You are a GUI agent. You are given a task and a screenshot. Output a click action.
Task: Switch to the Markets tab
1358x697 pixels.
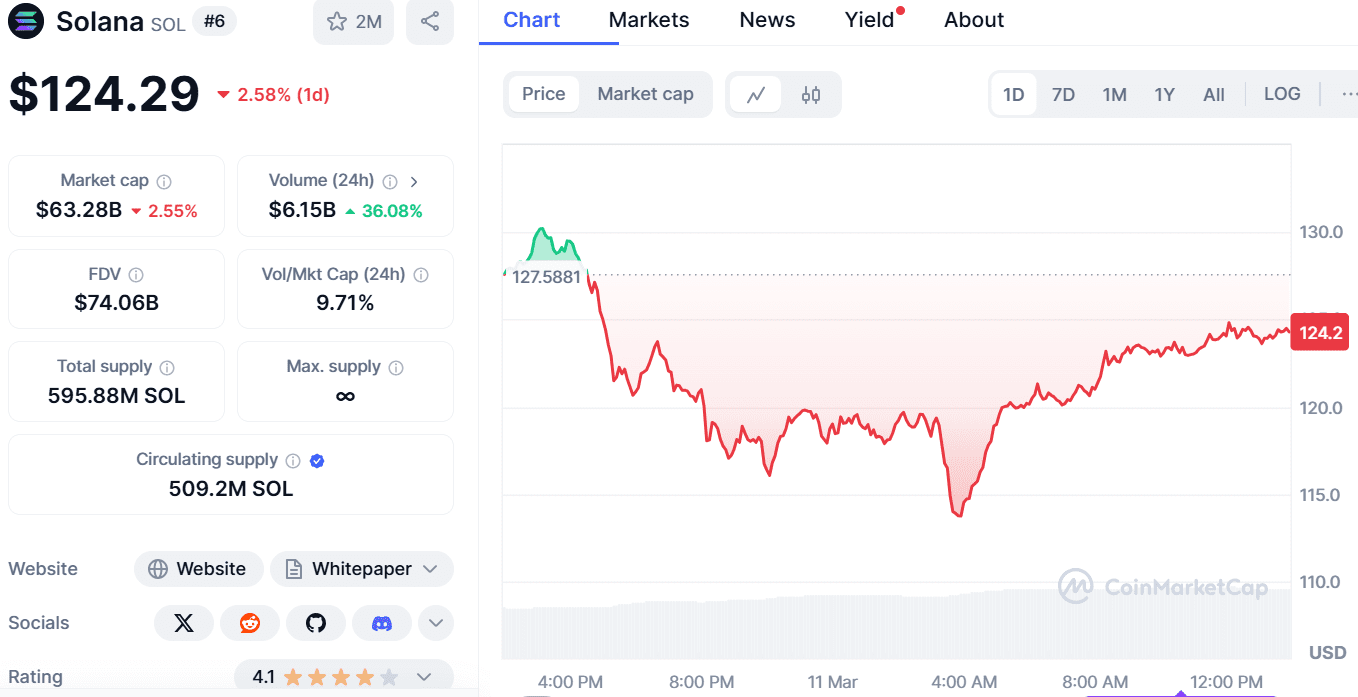[648, 19]
